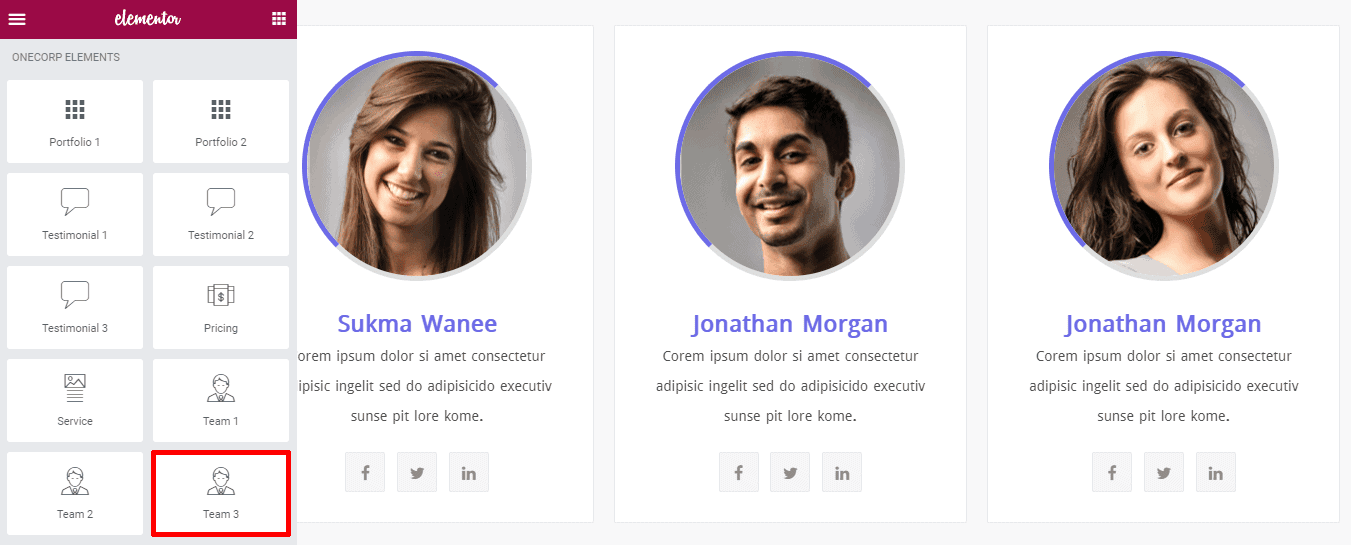Viewport: 1351px width, 545px height.
Task: Click middle card's Jonathan Morgan heading
Action: (x=790, y=324)
